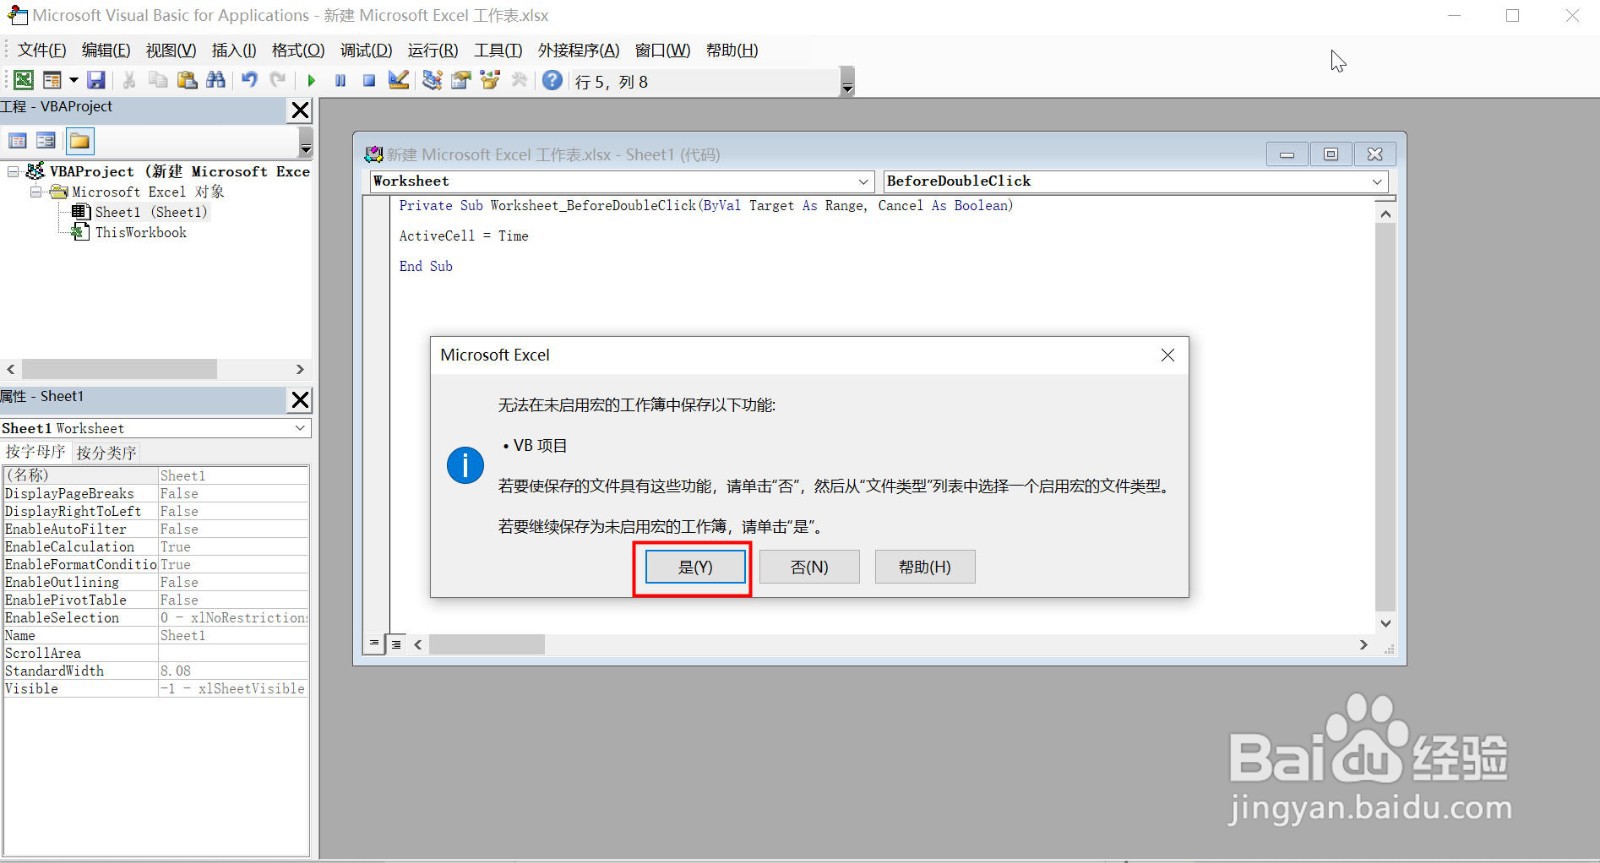Open the 格式(O) menu
Viewport: 1600px width, 863px height.
298,50
